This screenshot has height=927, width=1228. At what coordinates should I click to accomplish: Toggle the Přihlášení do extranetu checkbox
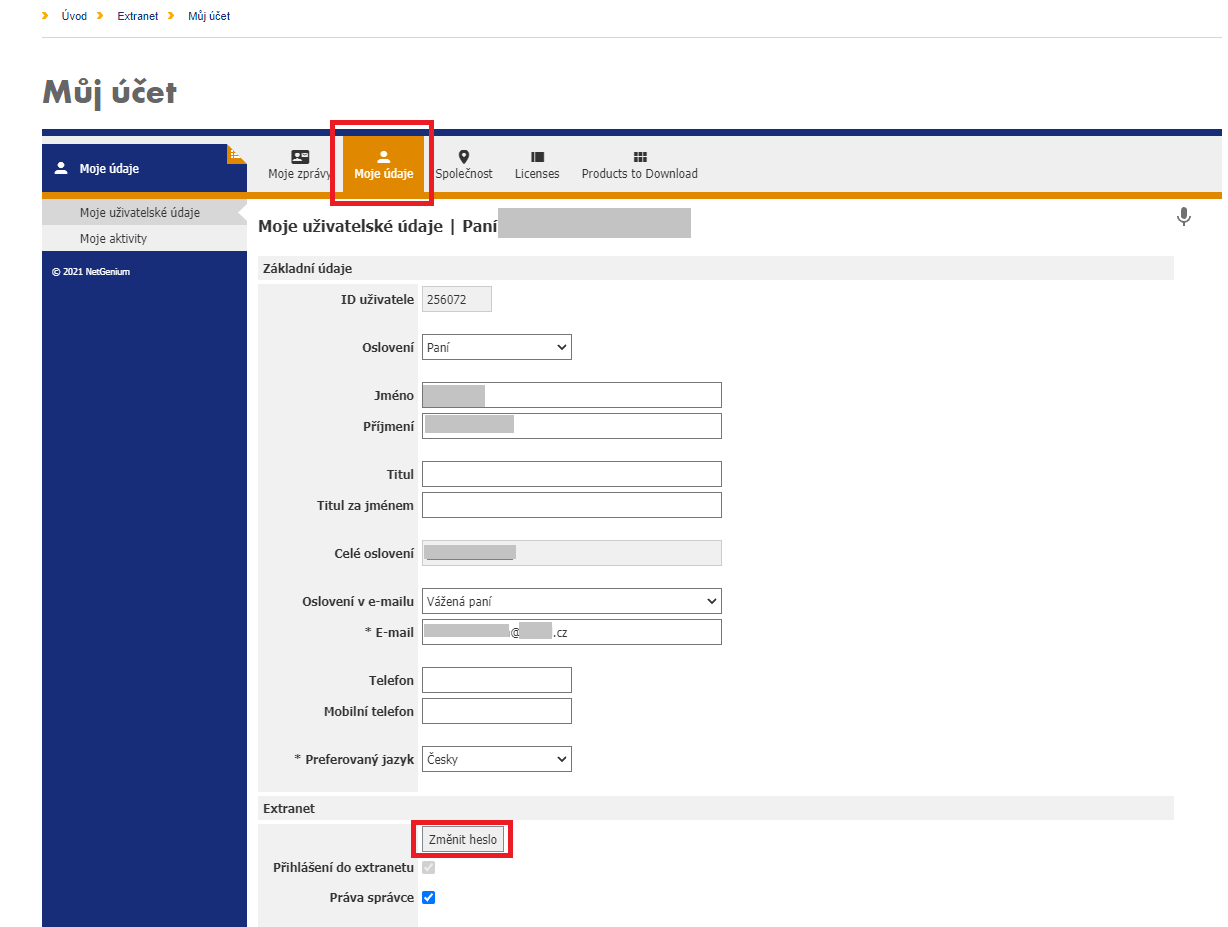point(428,867)
